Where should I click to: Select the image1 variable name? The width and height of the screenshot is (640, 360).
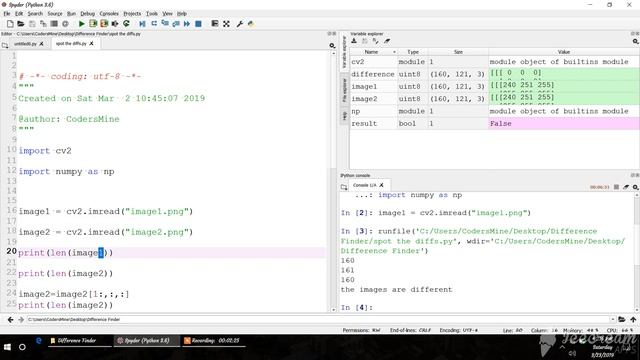click(364, 87)
